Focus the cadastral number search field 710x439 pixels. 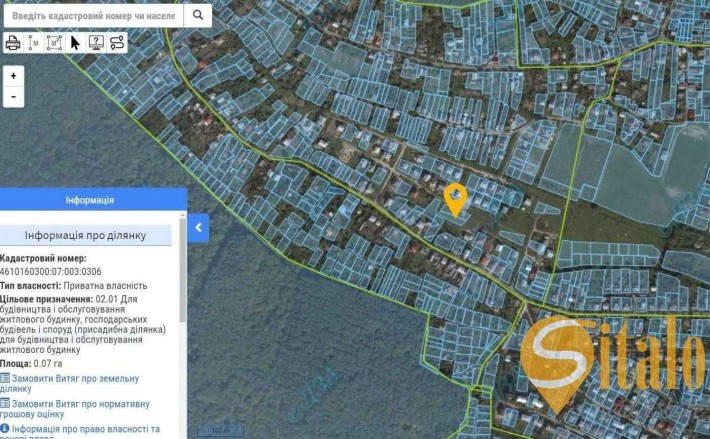coord(94,15)
